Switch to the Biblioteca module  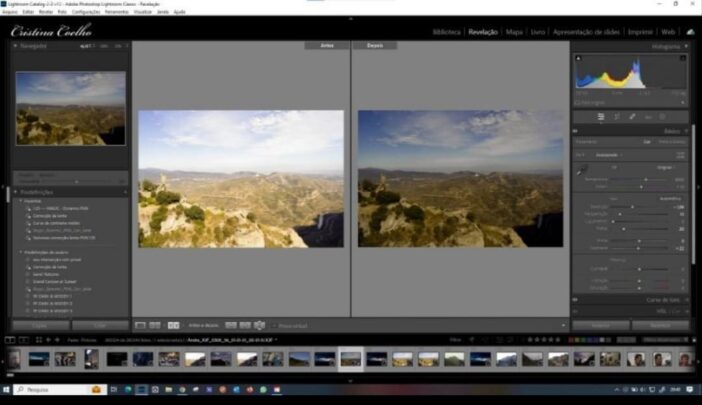click(x=447, y=32)
